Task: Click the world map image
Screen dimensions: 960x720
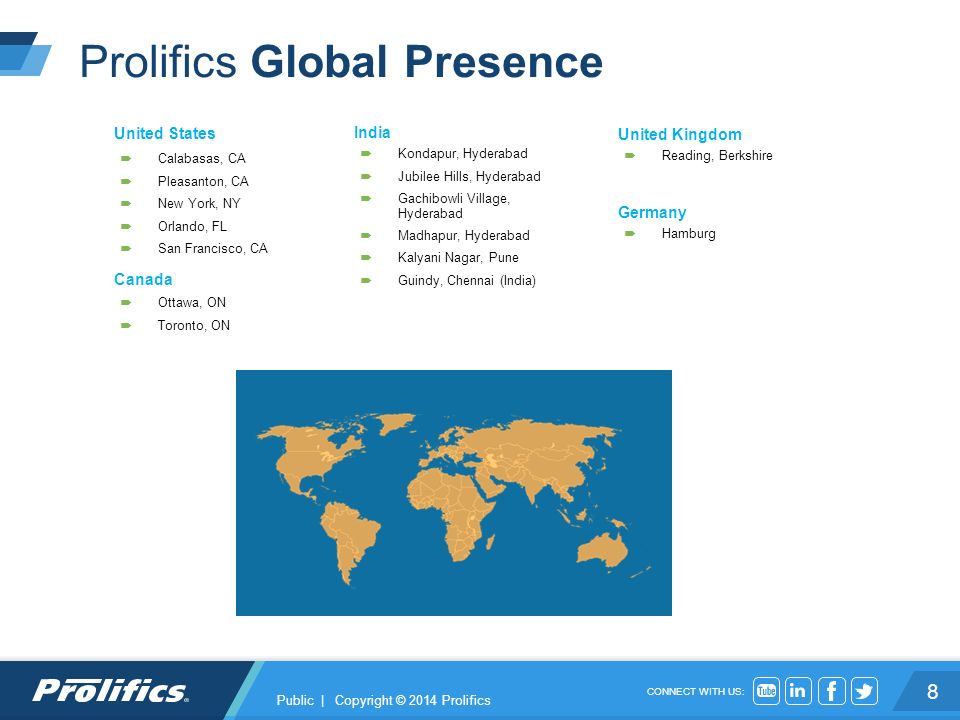Action: [454, 493]
